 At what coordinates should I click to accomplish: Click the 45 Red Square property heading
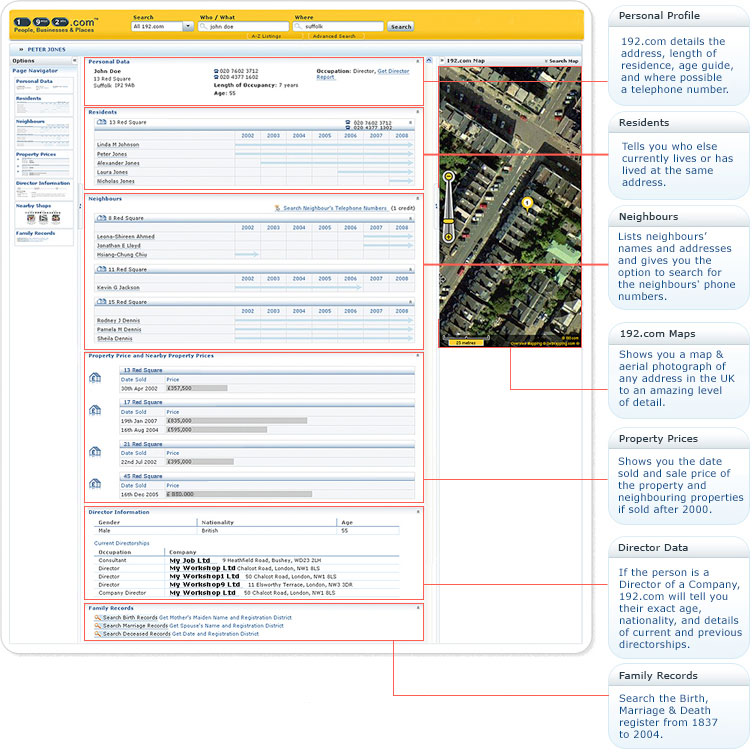point(143,476)
